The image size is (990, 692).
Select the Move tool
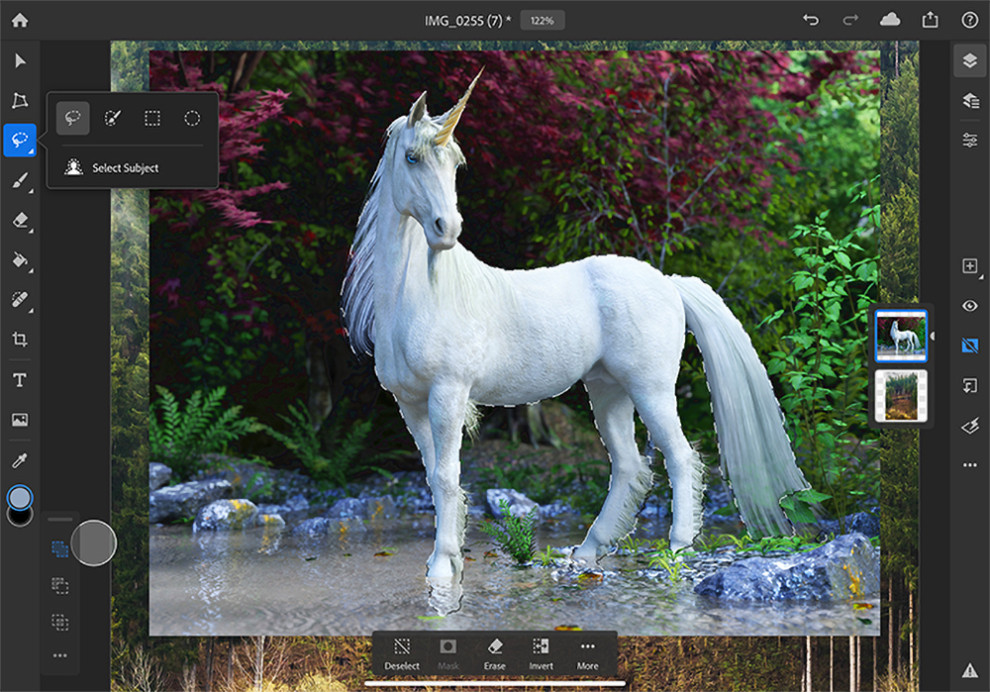click(x=18, y=62)
